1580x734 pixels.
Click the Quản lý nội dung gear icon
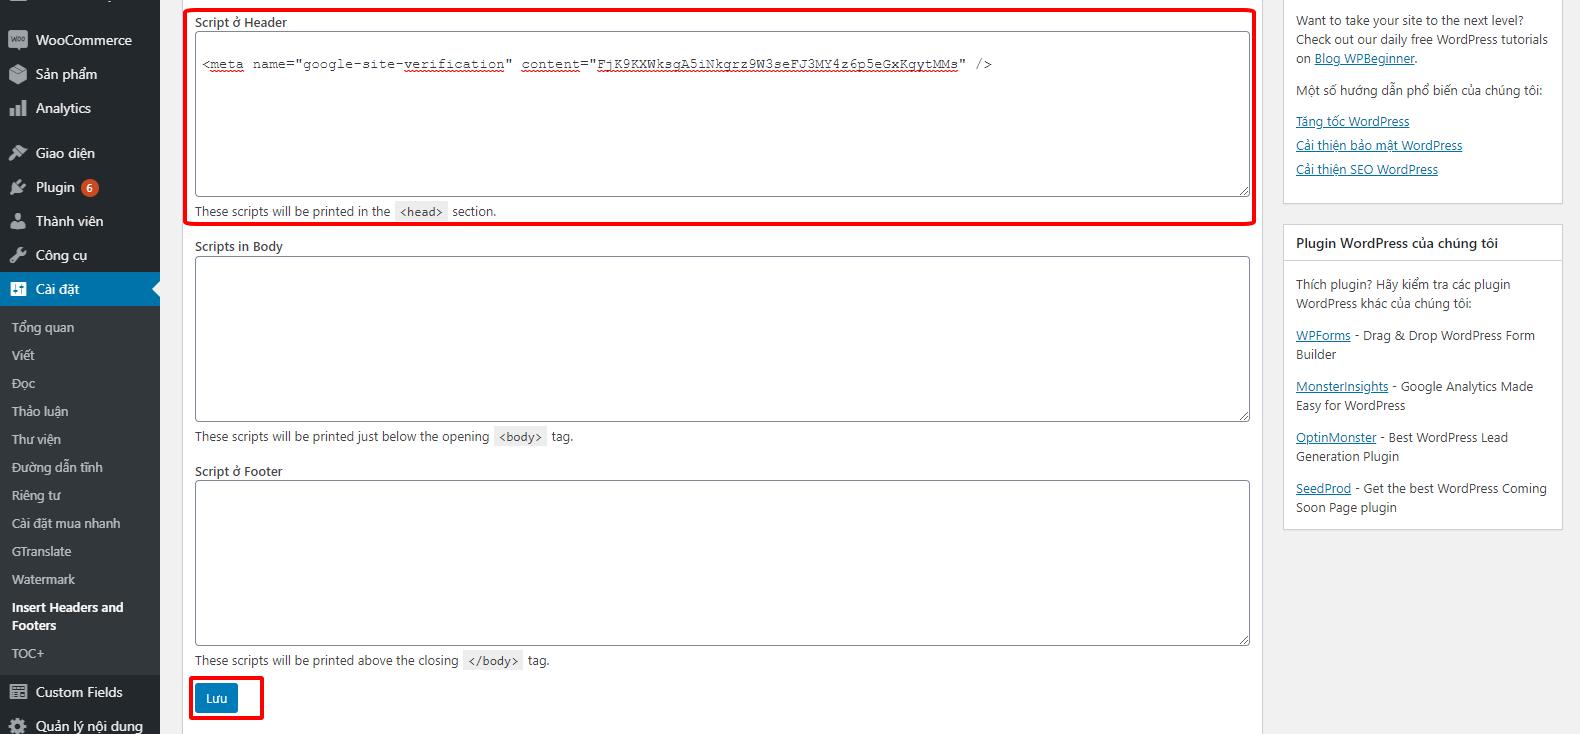pos(17,726)
